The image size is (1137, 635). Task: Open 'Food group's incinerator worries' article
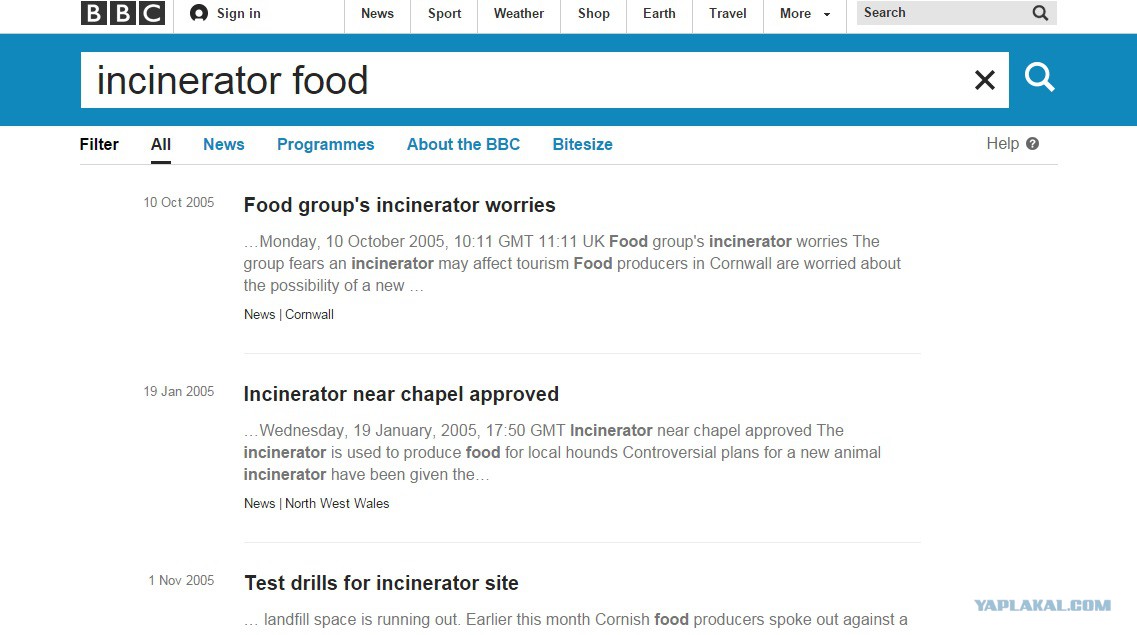pos(400,205)
